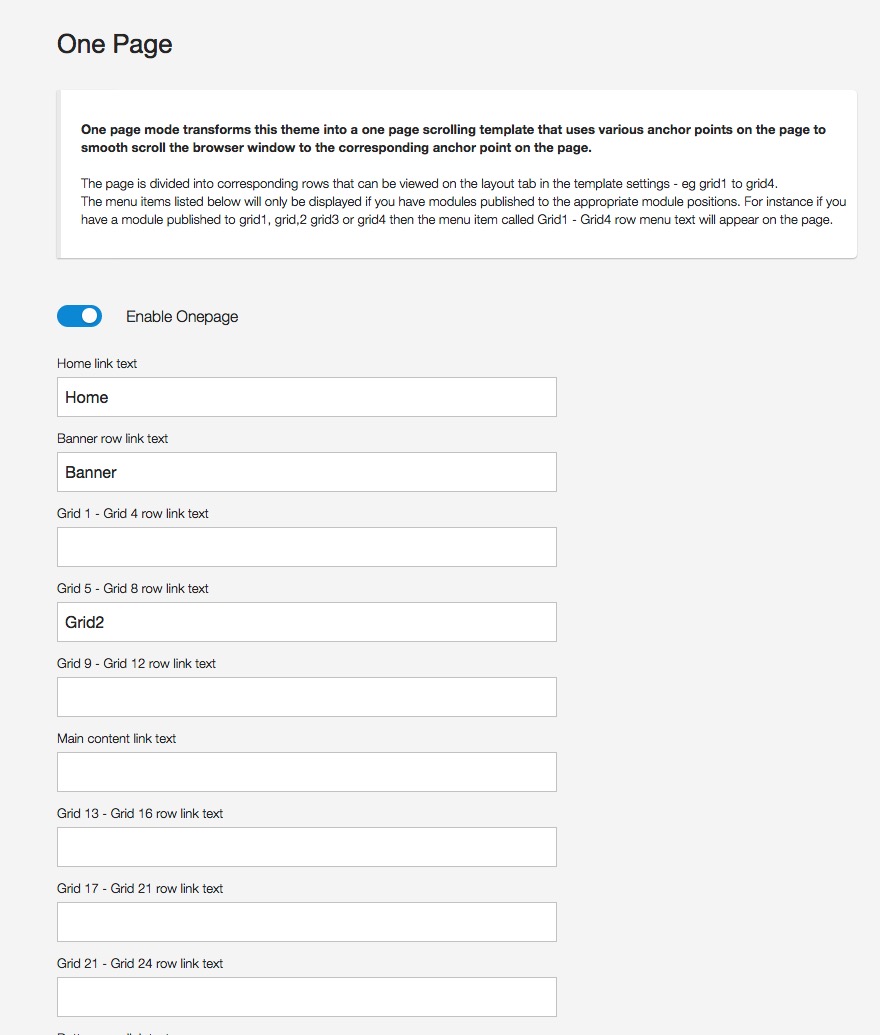The width and height of the screenshot is (880, 1035).
Task: Click the "One Page" heading
Action: click(x=115, y=45)
